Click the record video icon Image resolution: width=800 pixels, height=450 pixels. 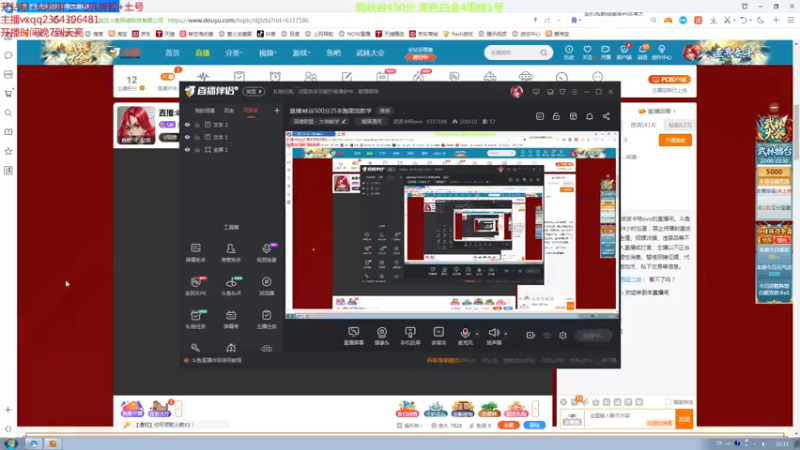pos(531,335)
